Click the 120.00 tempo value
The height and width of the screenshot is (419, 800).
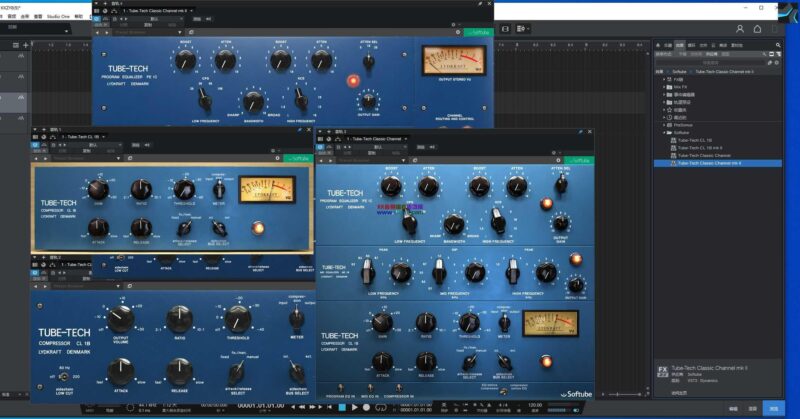[x=535, y=405]
